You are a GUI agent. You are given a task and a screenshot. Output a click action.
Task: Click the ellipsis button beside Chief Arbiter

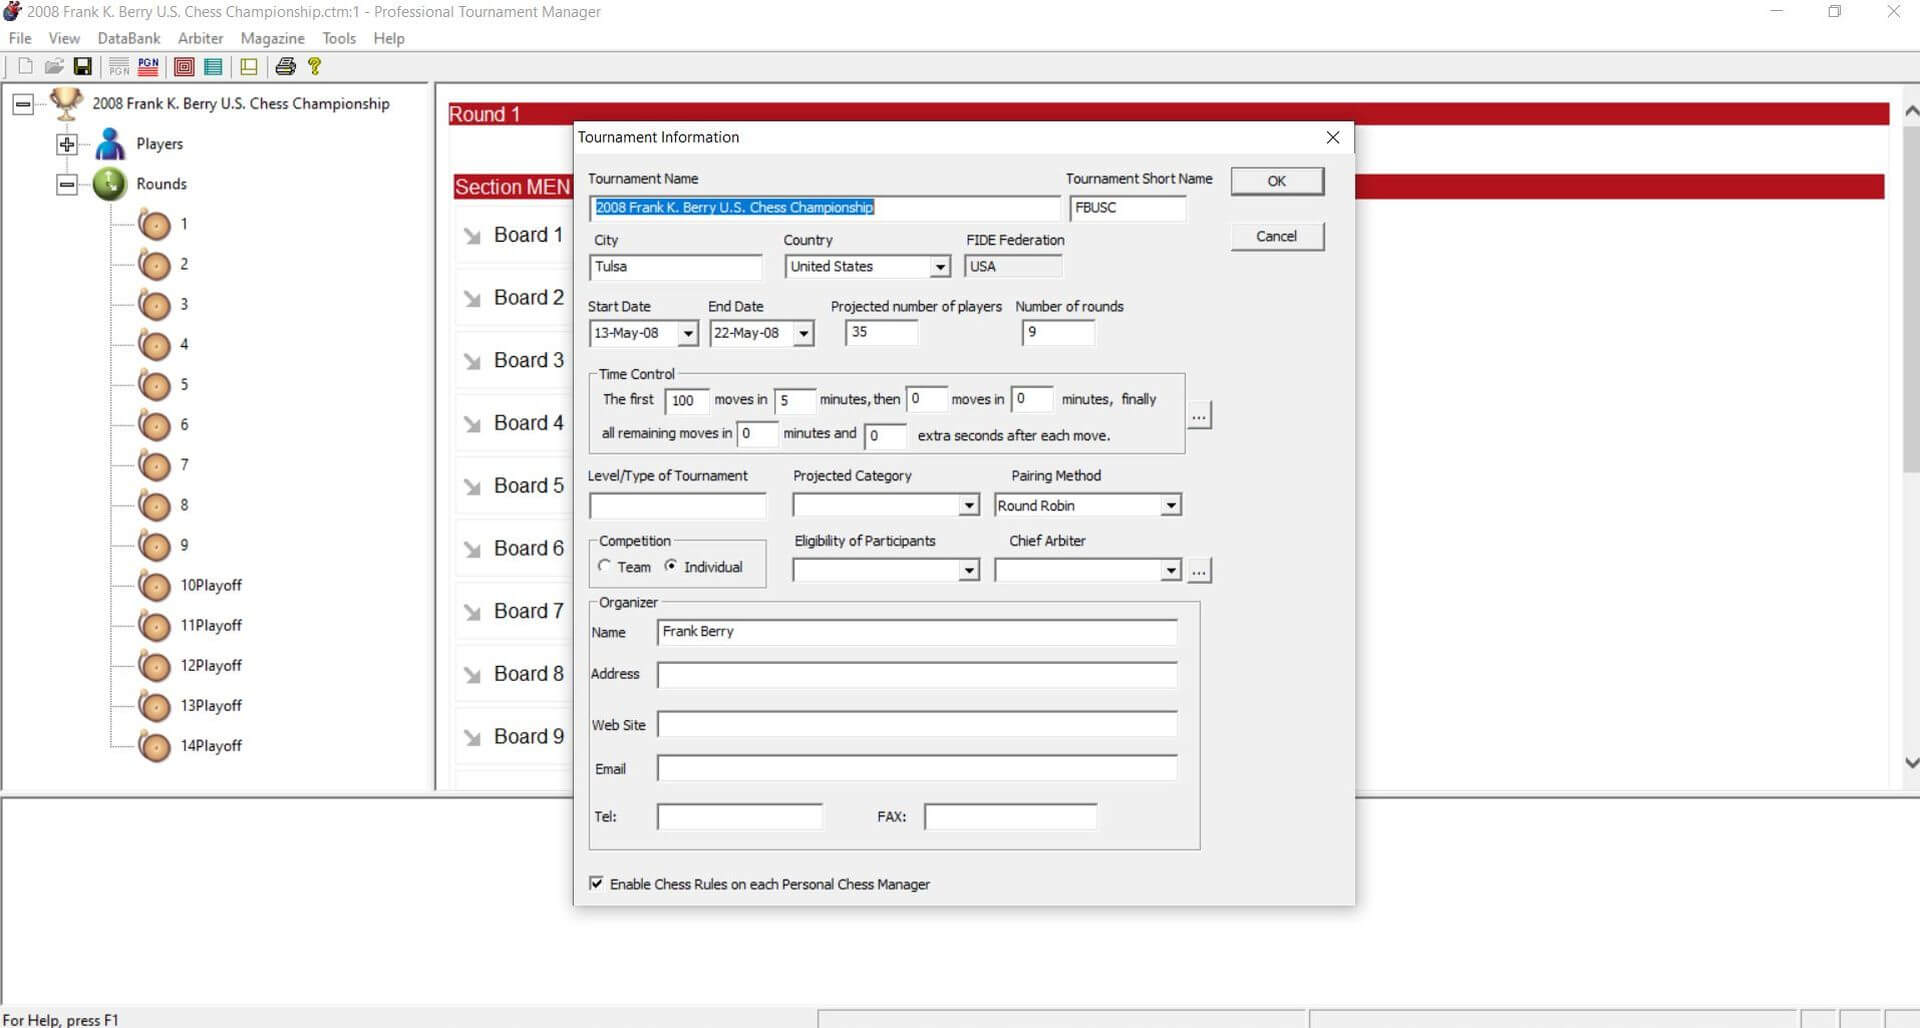1199,571
